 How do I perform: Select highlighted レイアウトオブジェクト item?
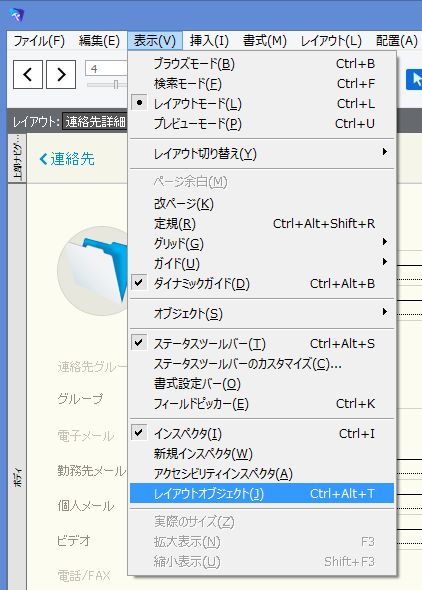(x=262, y=493)
